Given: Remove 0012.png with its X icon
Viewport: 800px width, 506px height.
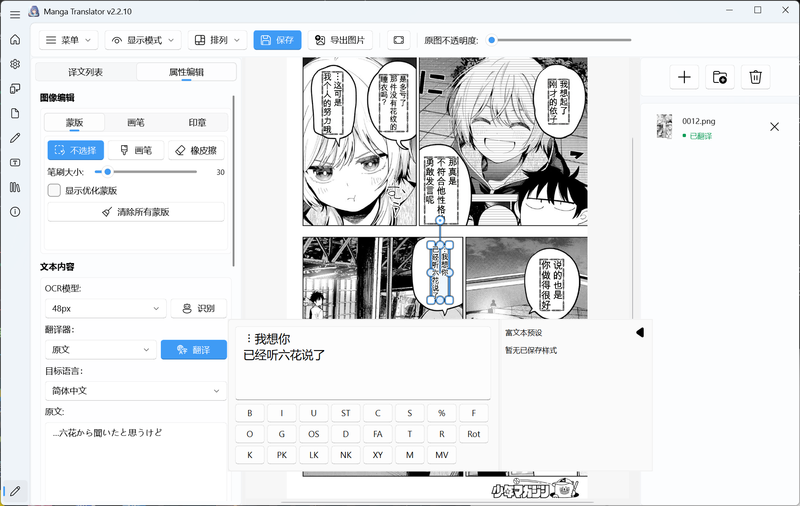Looking at the screenshot, I should pyautogui.click(x=774, y=126).
